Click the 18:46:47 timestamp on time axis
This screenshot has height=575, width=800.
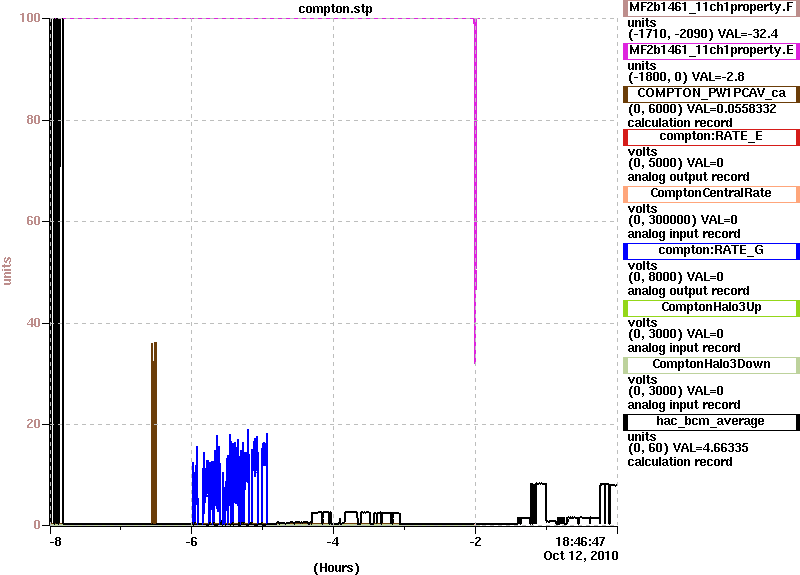coord(580,541)
